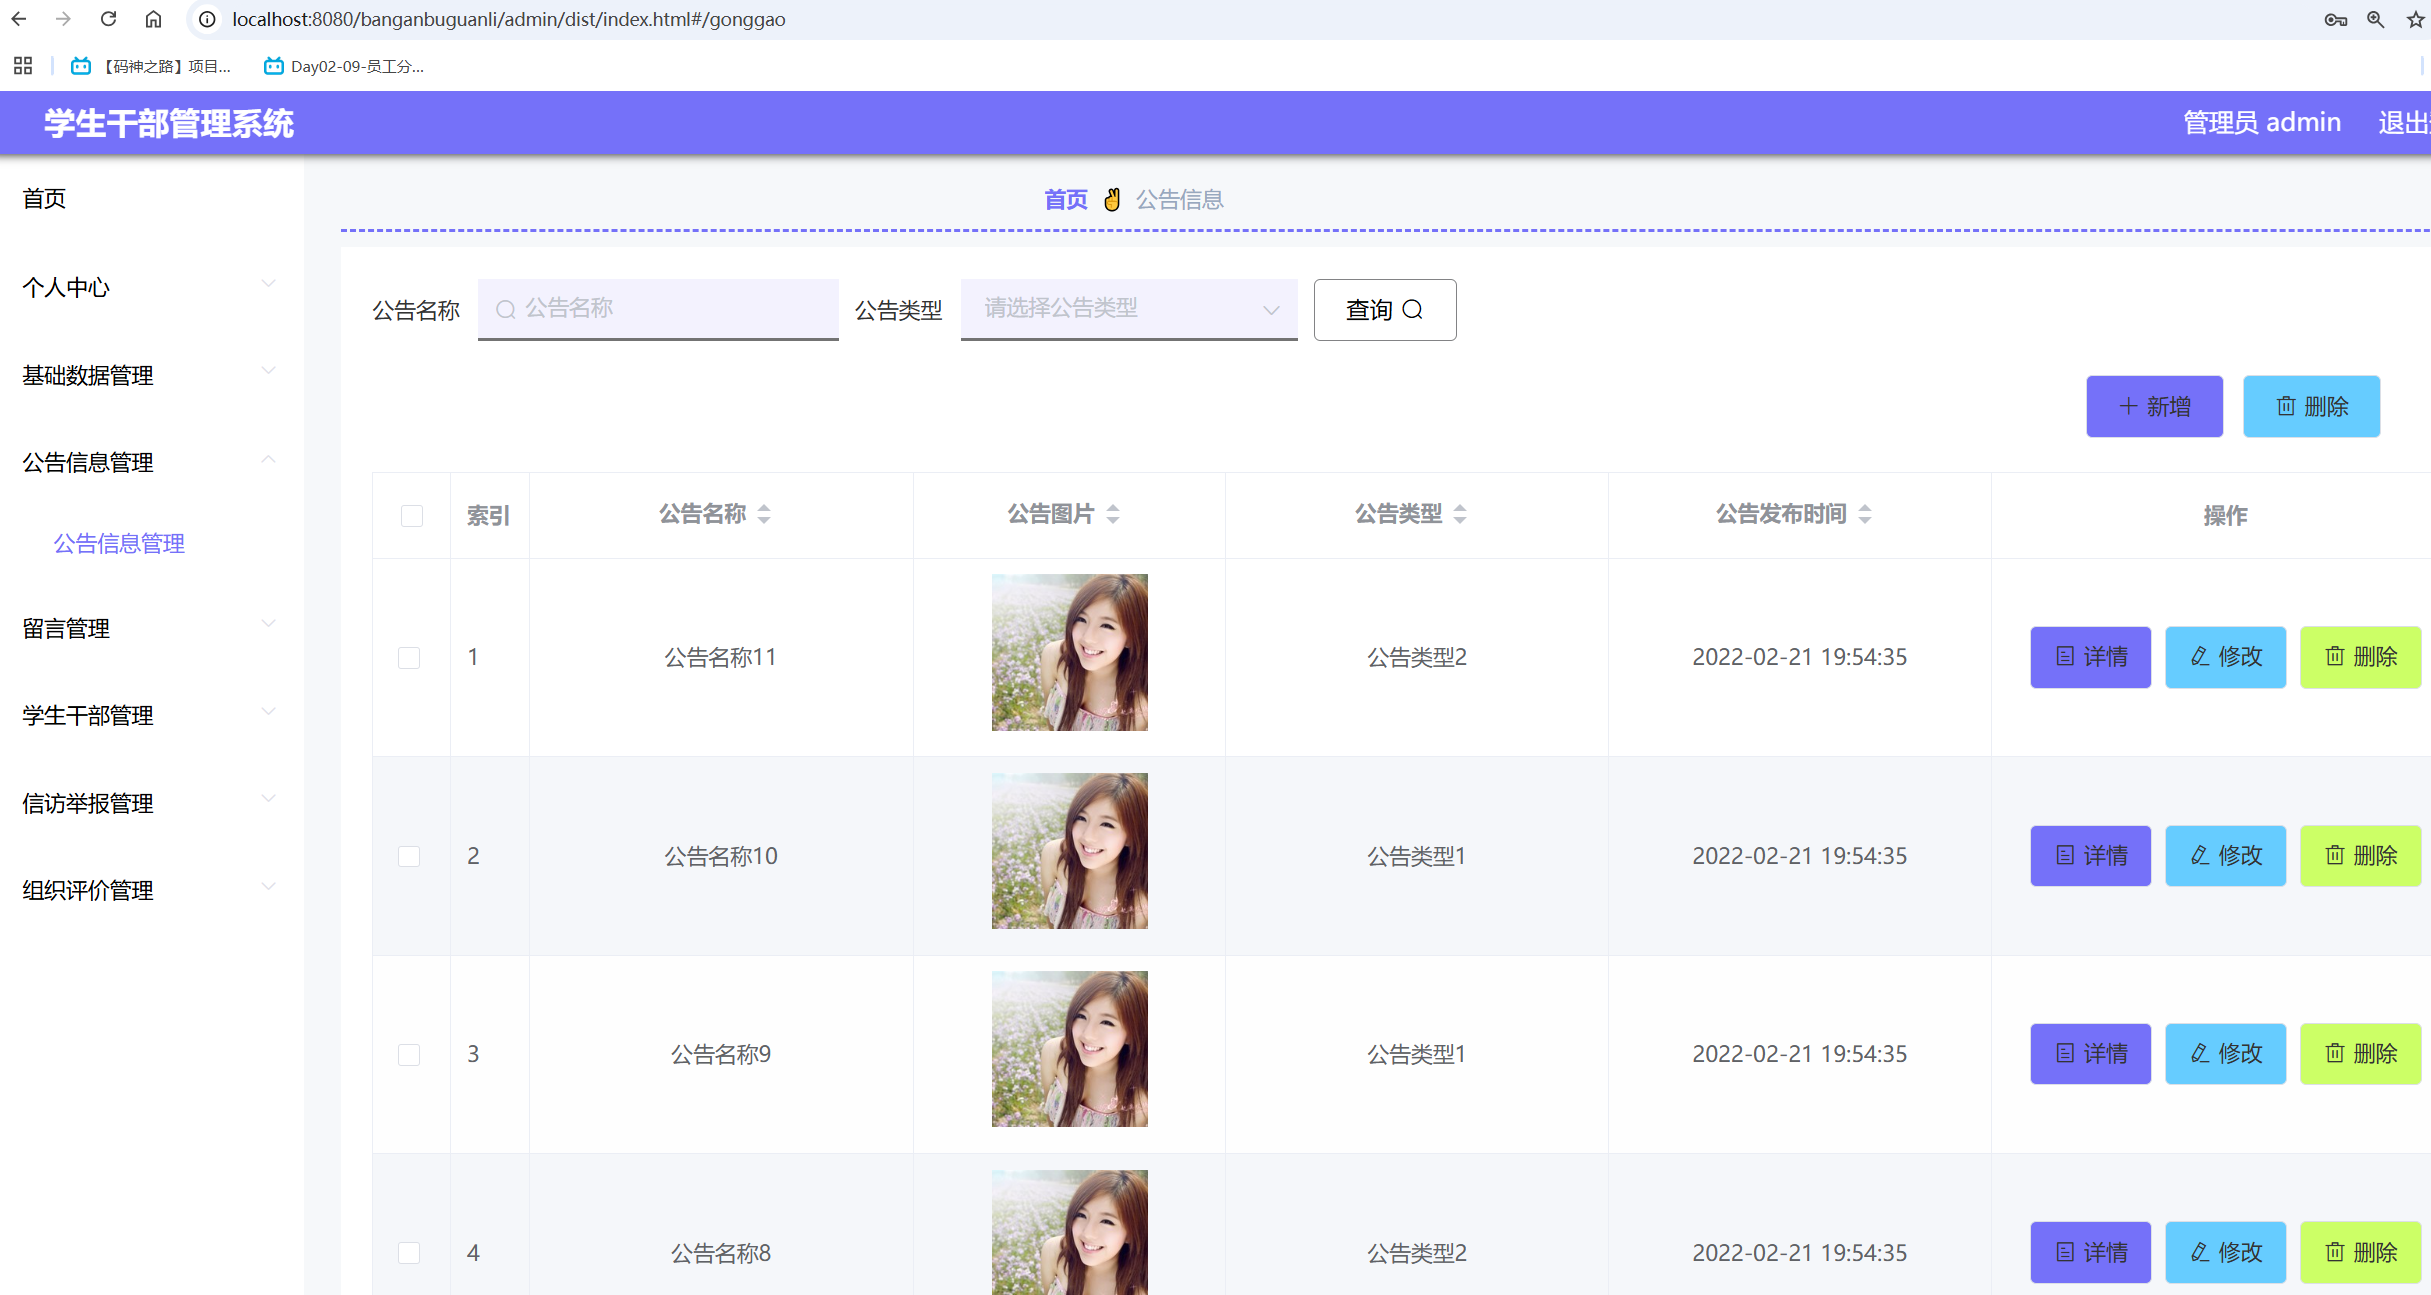The image size is (2431, 1295).
Task: Open the 公告类型 dropdown selector
Action: click(1128, 309)
